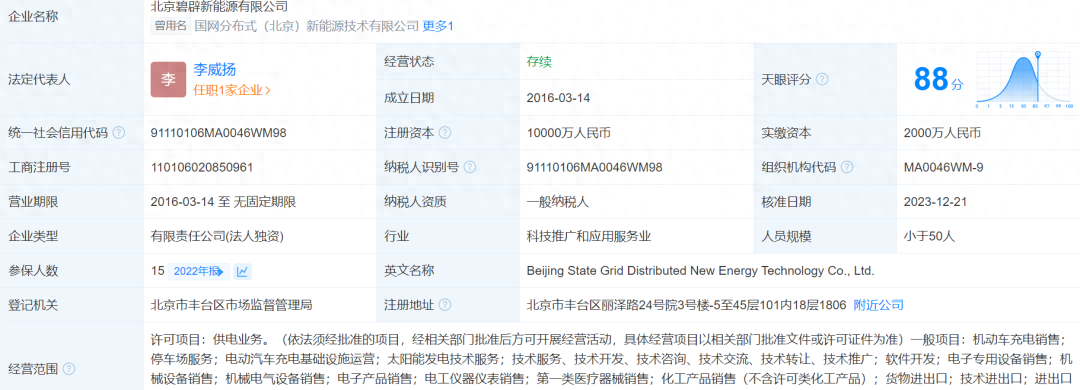Click the question mark next to 统一社会信用代码
Viewport: 1080px width, 390px height.
(x=118, y=133)
